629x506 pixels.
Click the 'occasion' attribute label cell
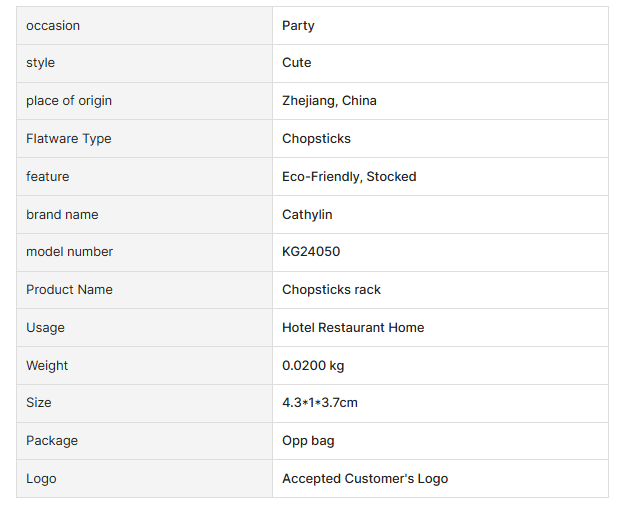click(x=53, y=25)
